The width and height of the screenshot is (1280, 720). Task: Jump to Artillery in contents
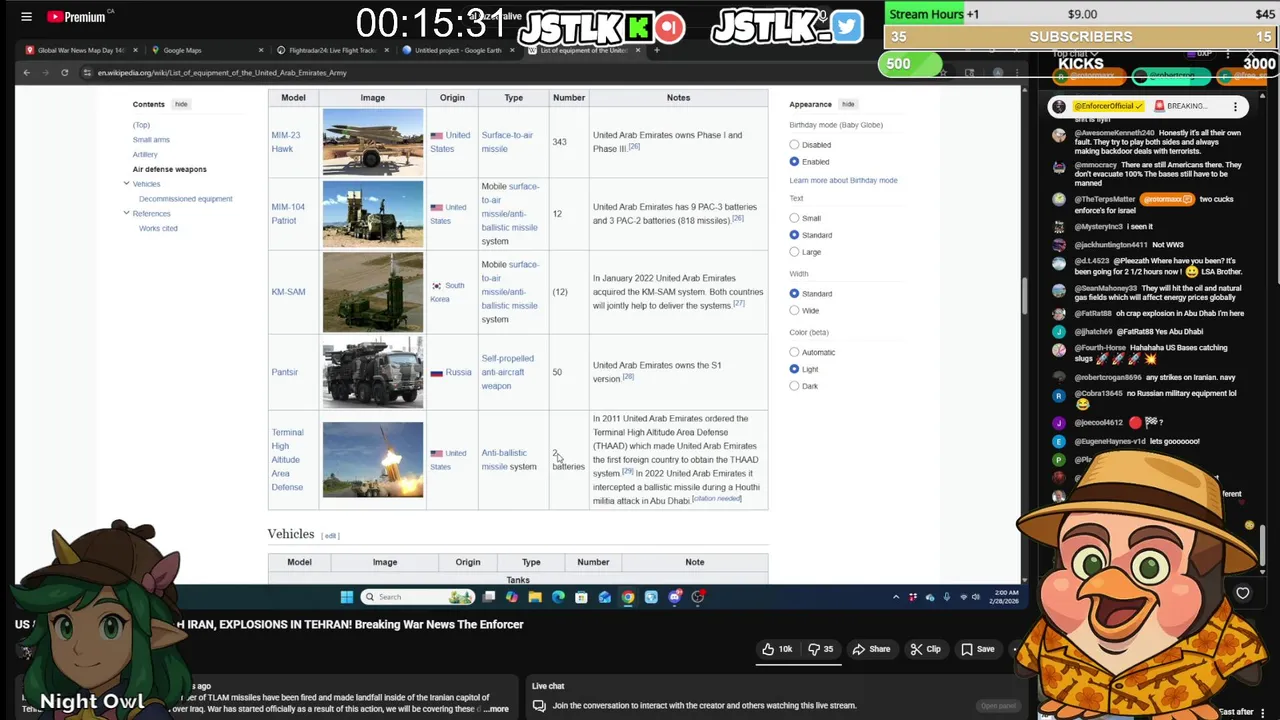[x=145, y=155]
